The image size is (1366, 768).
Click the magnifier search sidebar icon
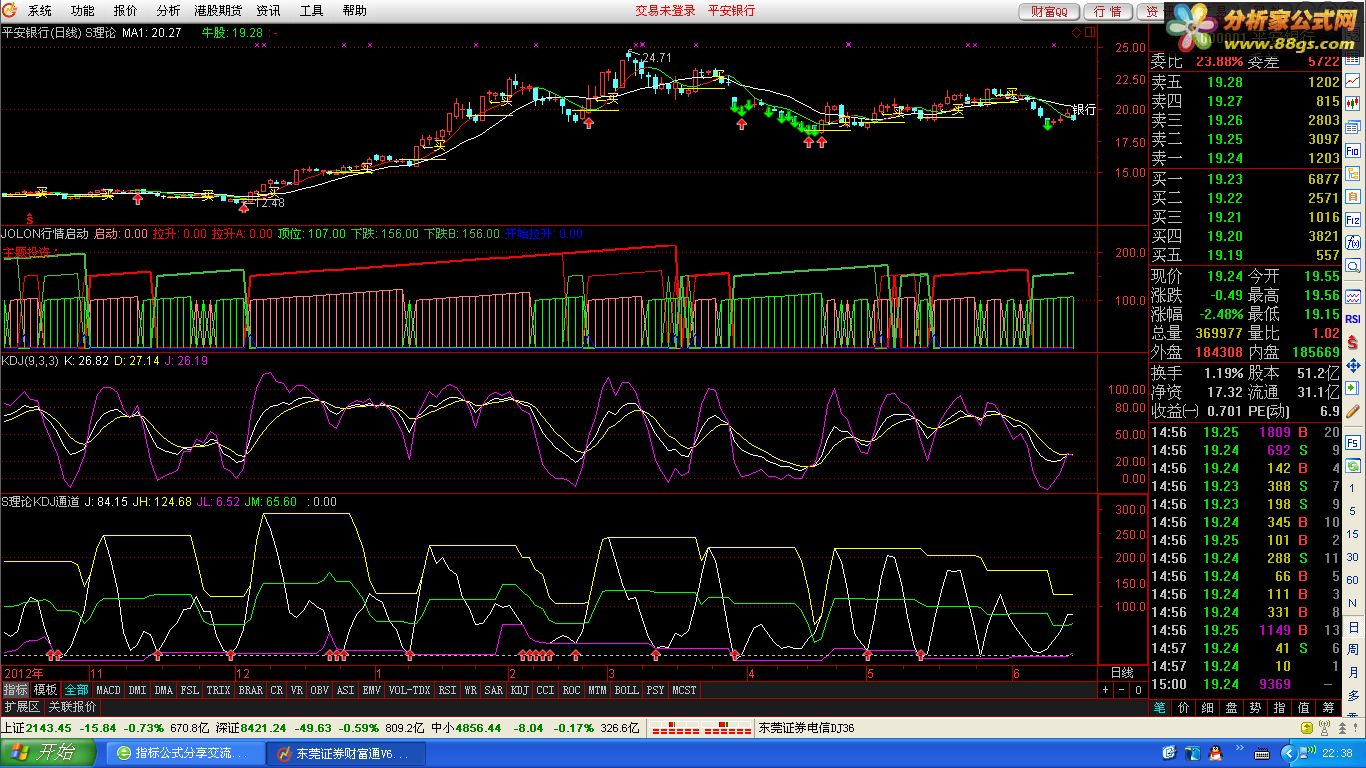coord(1353,264)
